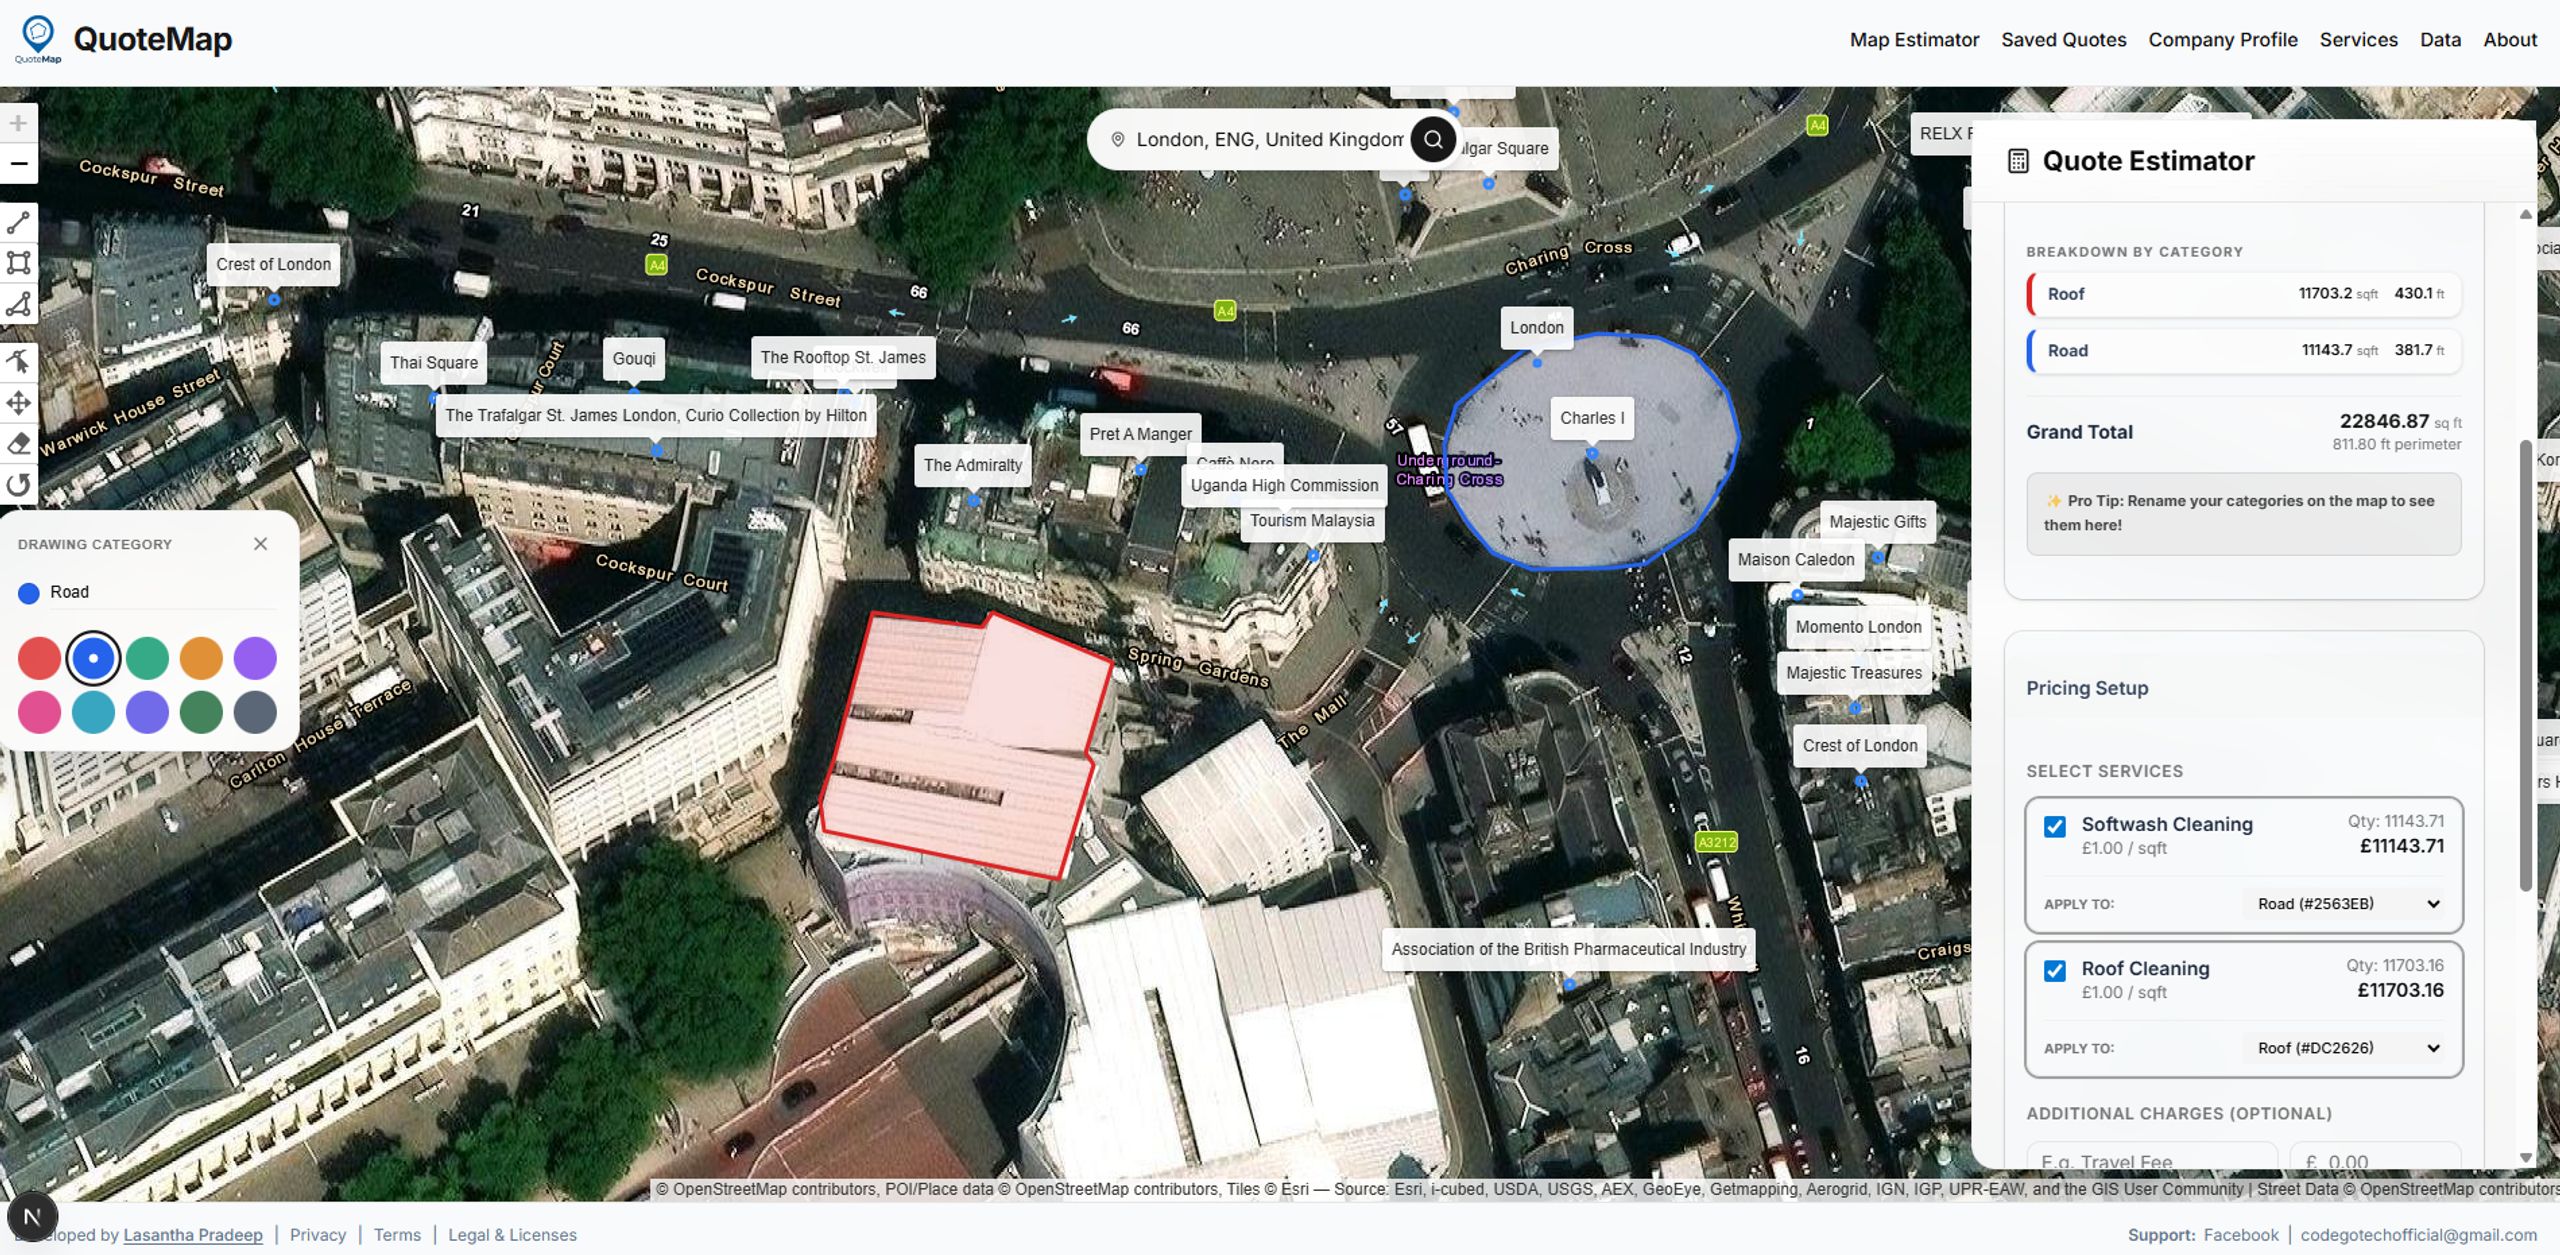Click the Grand Total value 22846.87

2384,421
